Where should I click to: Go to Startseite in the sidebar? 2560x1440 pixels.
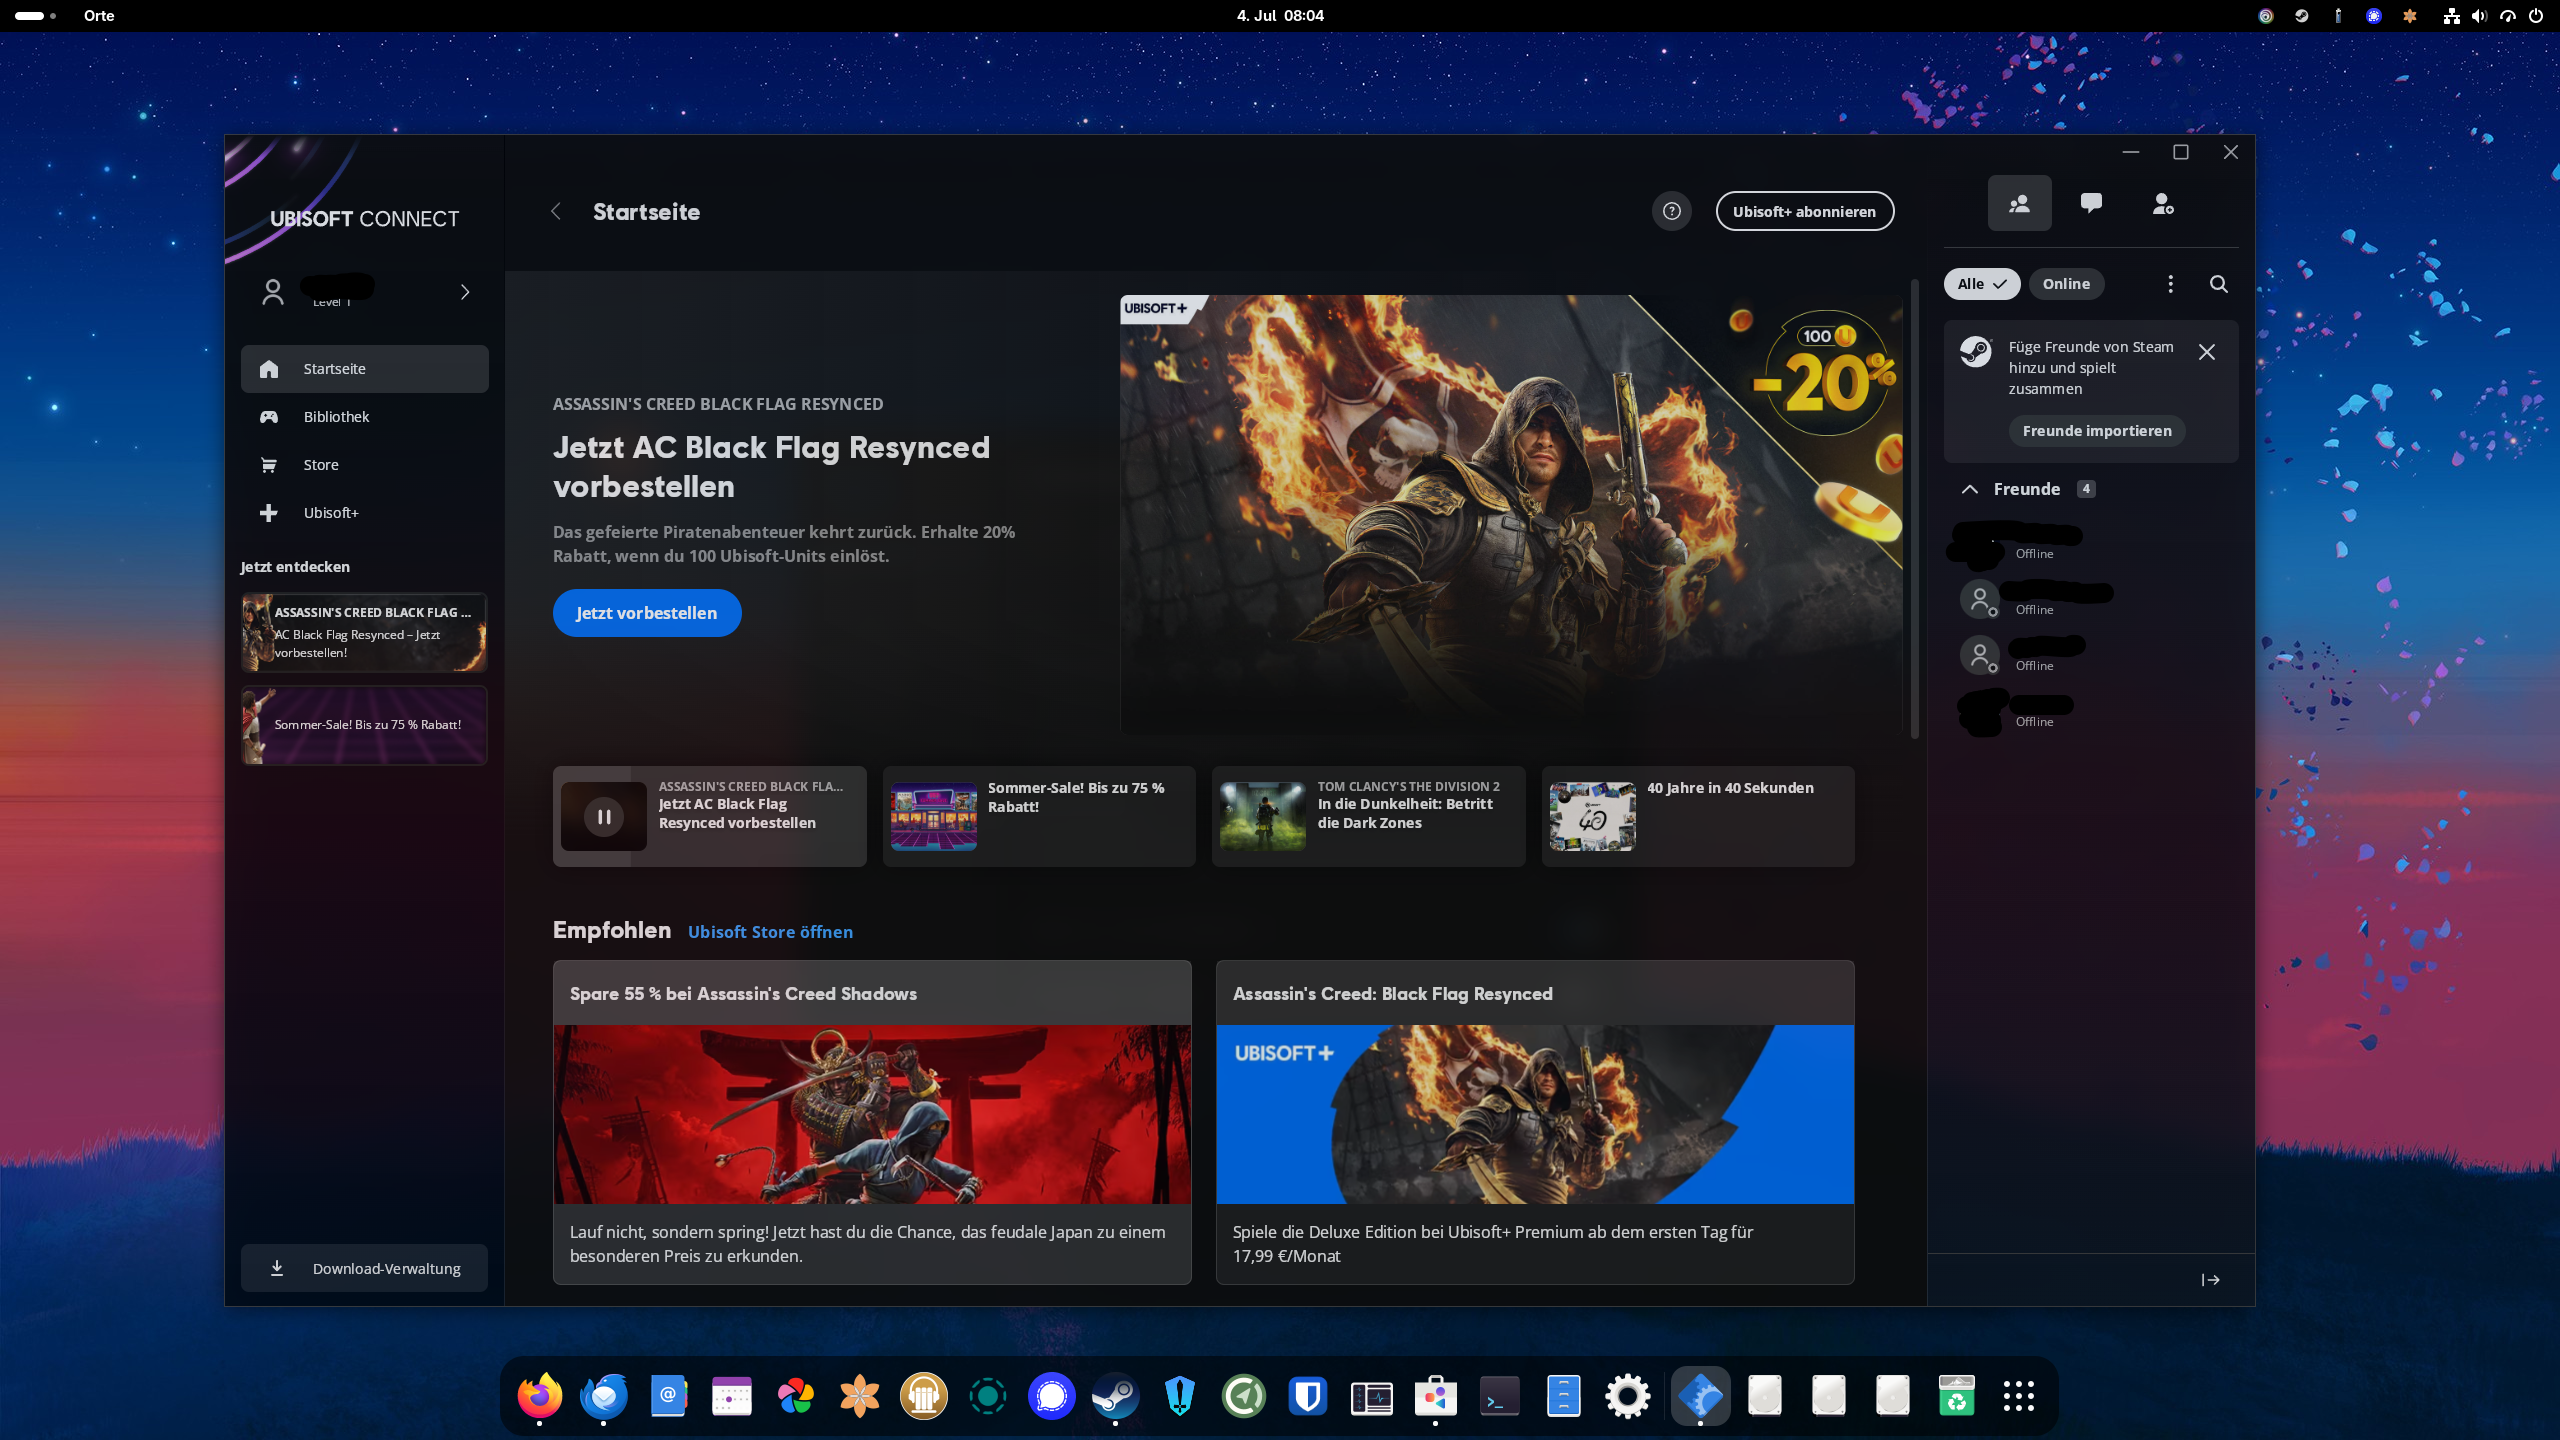tap(364, 369)
